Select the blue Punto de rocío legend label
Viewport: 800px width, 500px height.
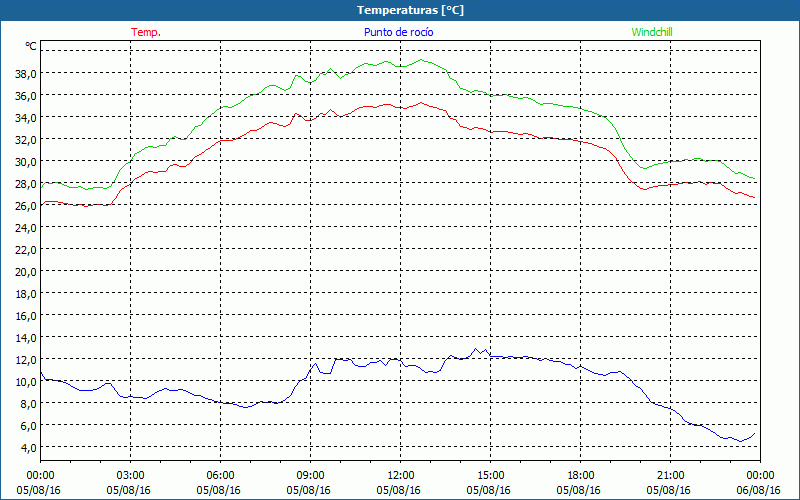398,32
